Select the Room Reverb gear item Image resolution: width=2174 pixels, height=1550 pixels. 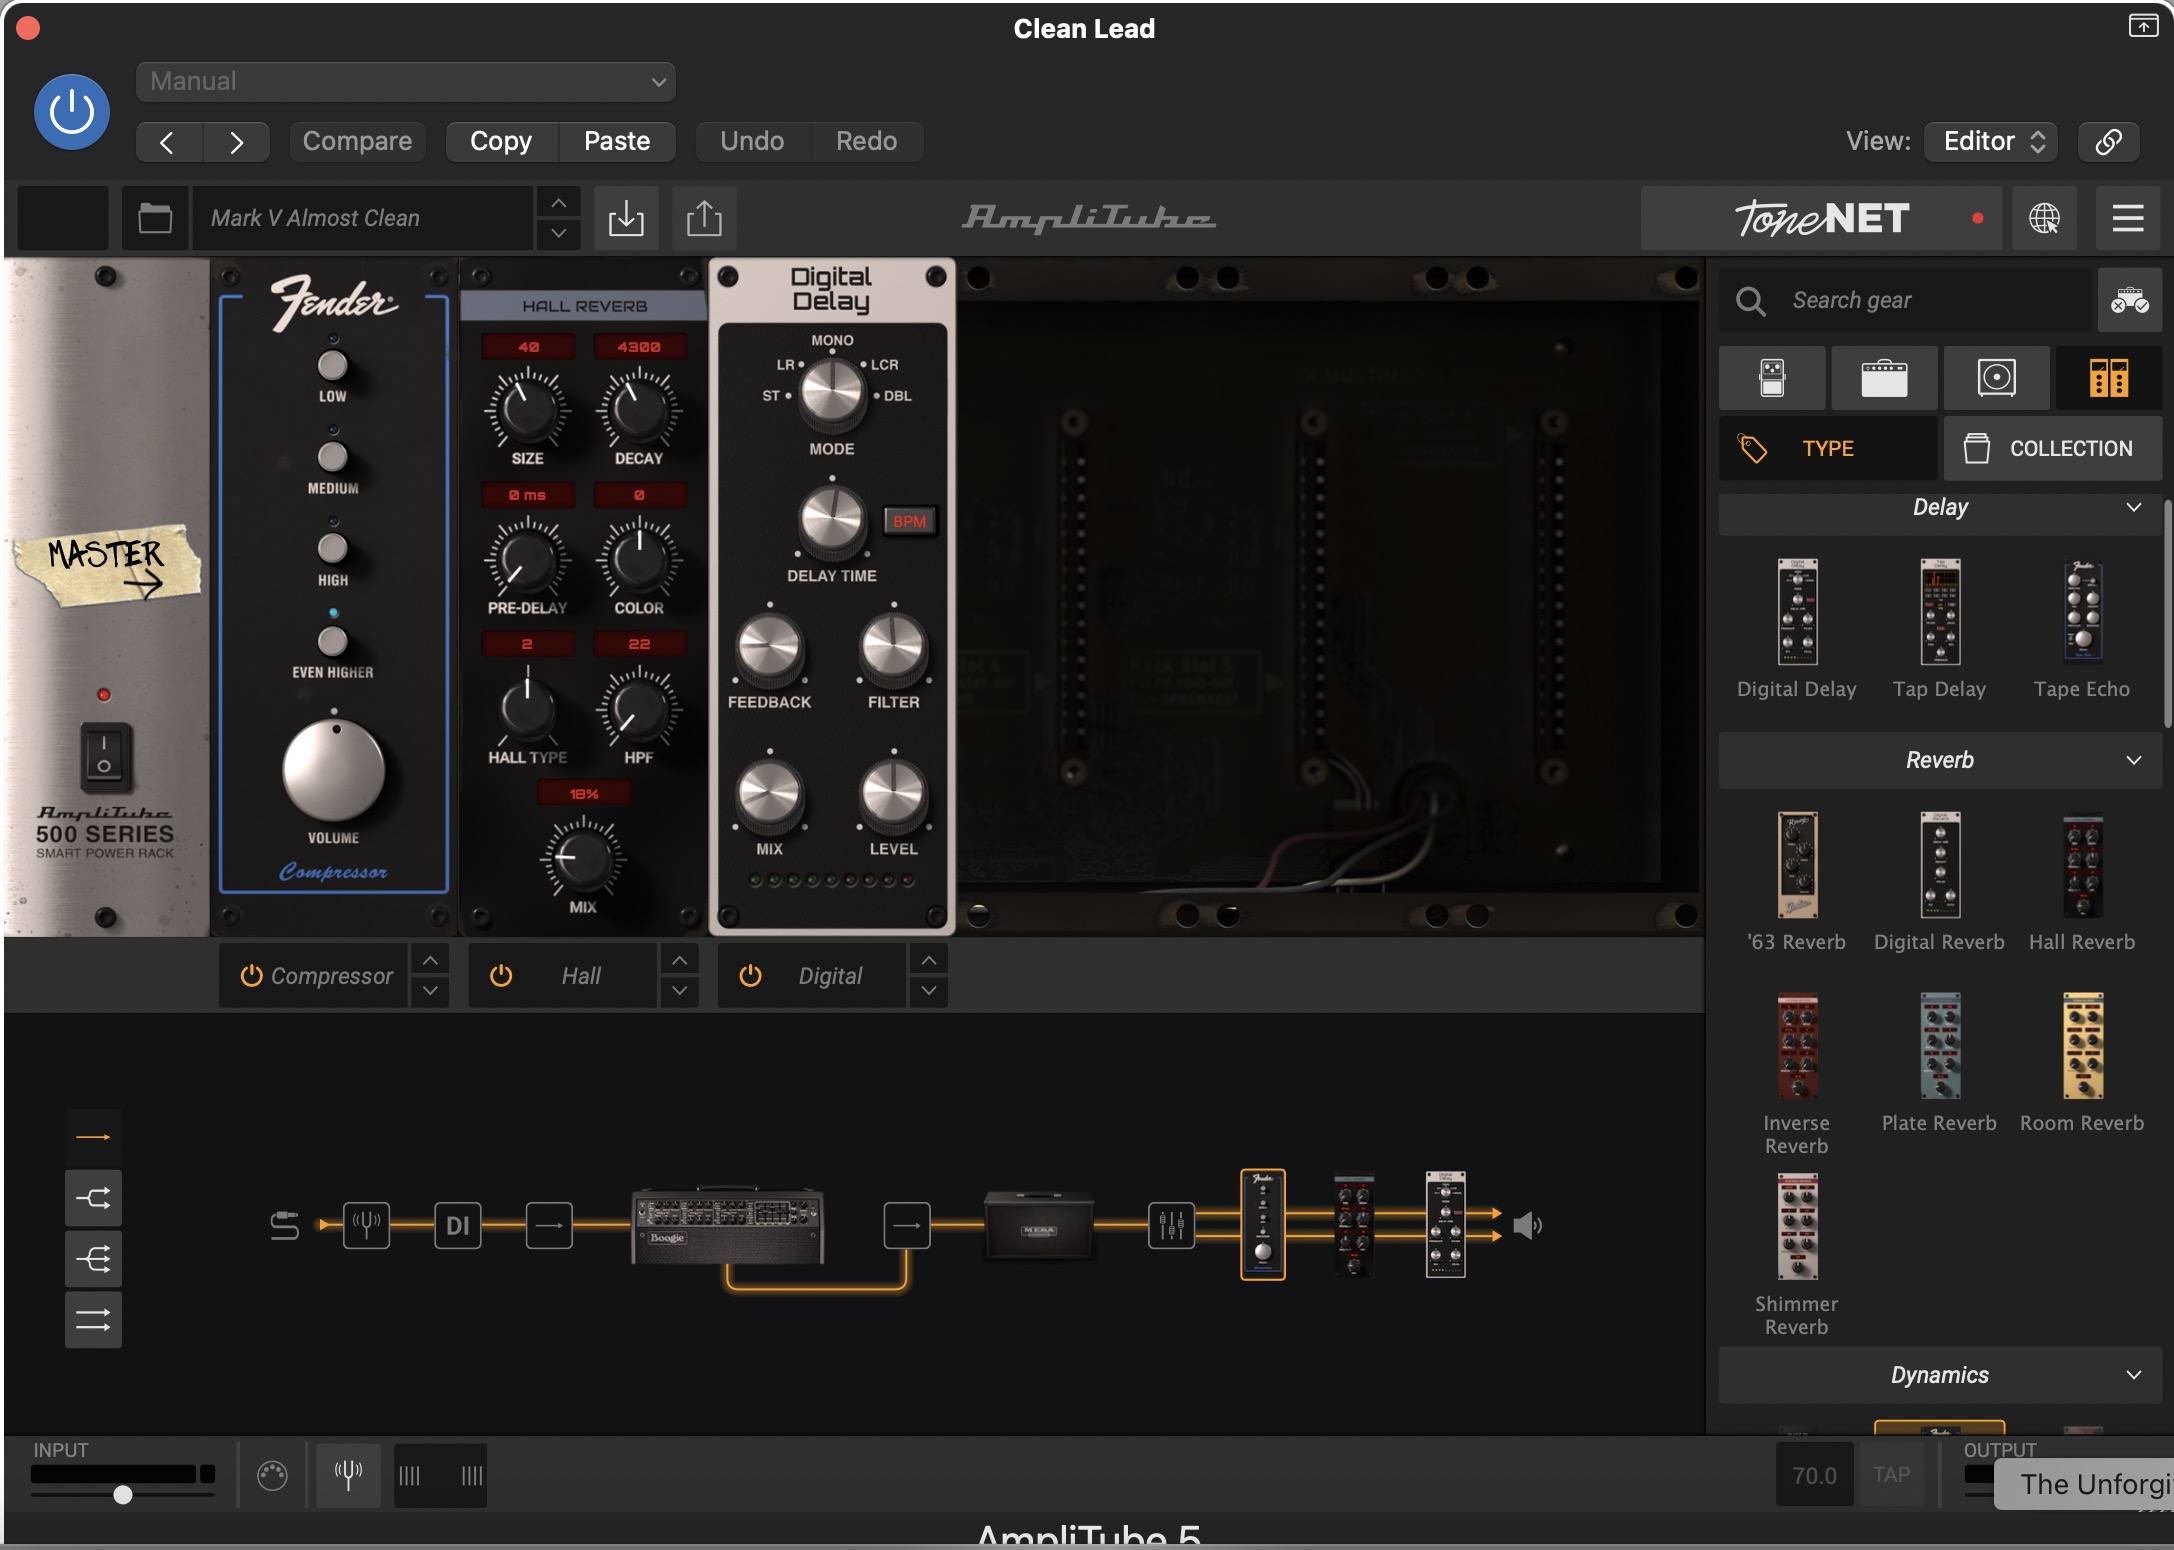[x=2082, y=1046]
